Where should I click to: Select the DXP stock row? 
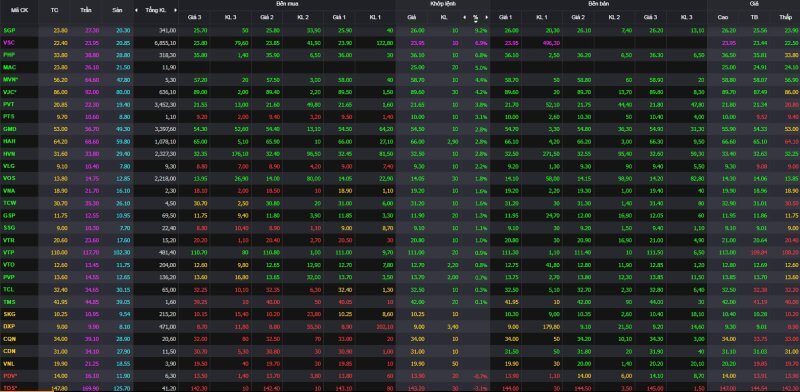(x=400, y=326)
